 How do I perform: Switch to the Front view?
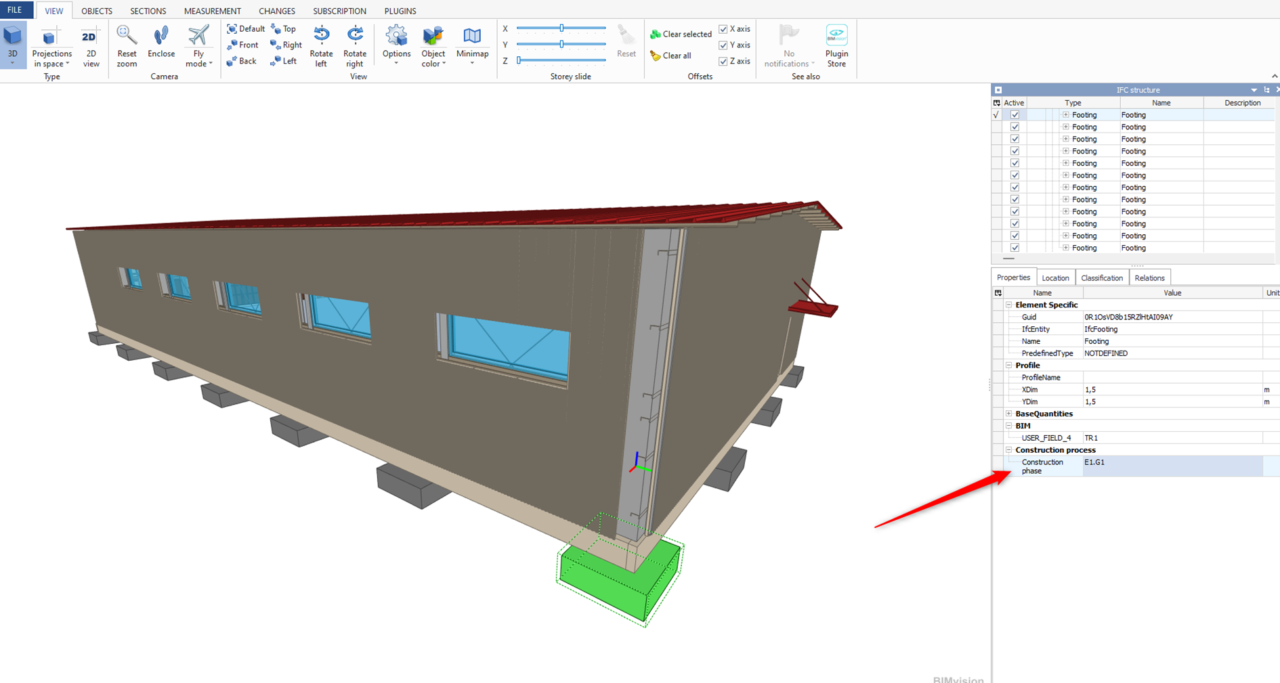point(242,45)
